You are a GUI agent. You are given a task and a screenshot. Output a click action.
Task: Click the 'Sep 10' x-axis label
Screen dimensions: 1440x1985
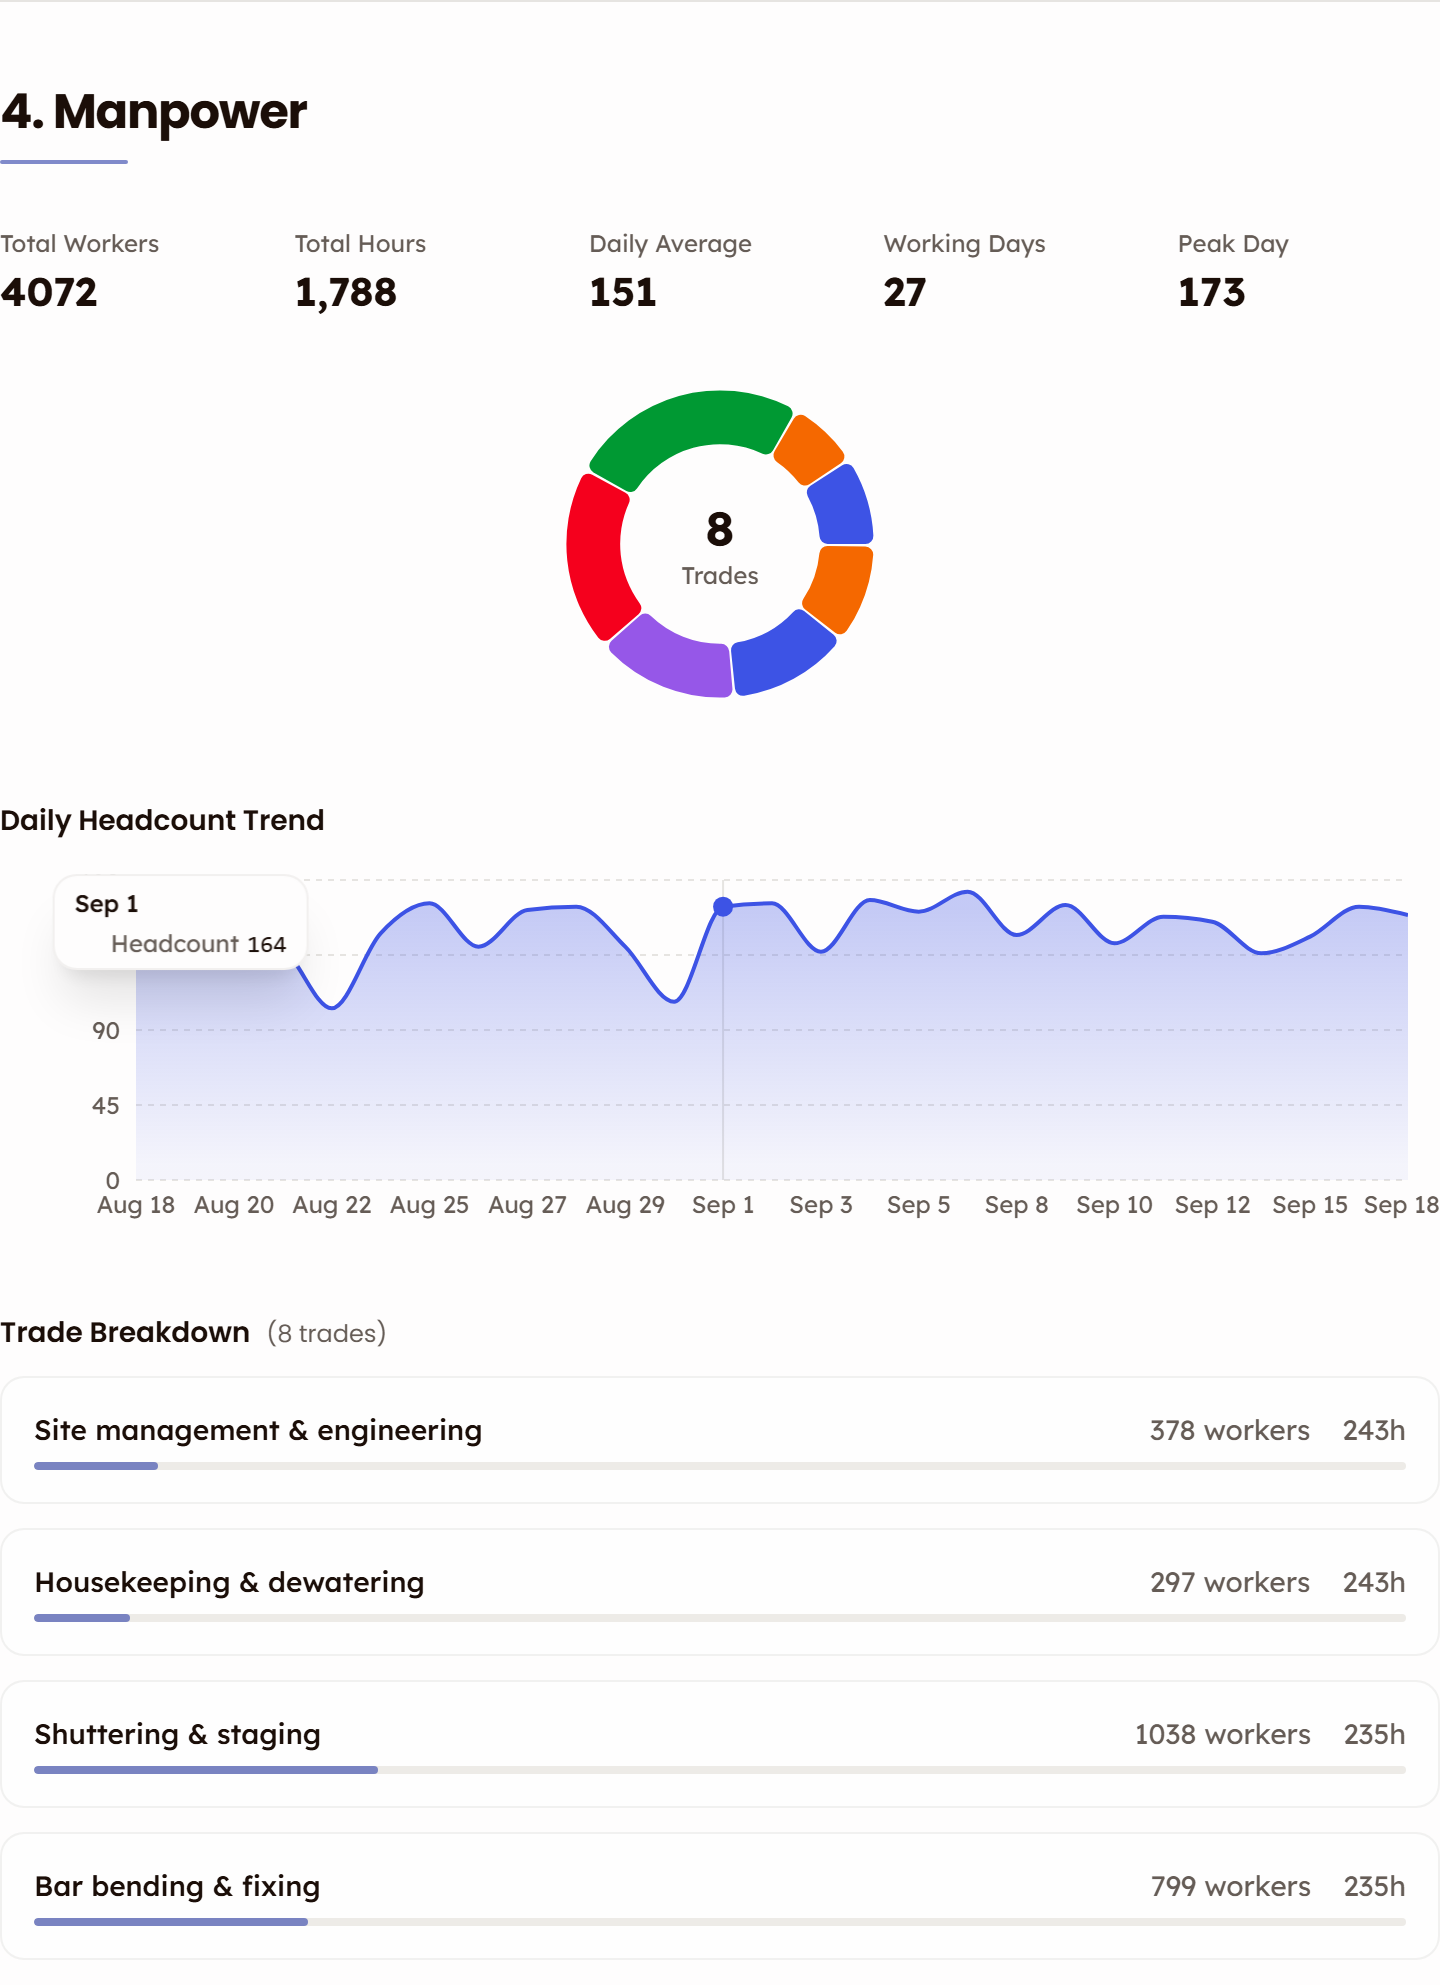pos(1114,1205)
